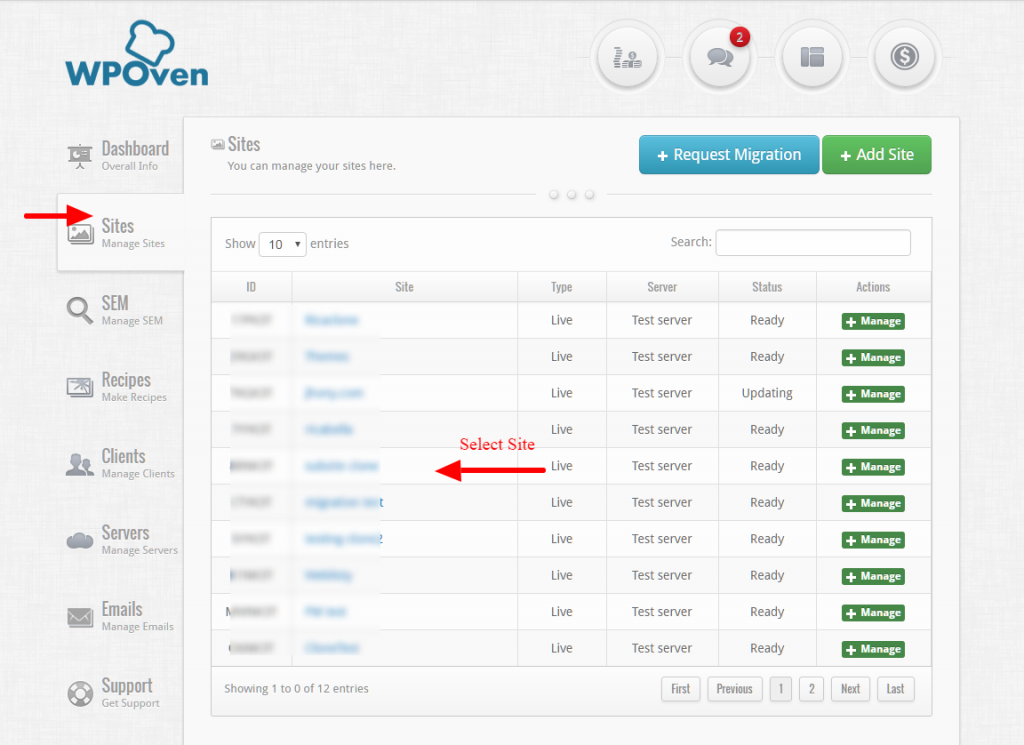Sort table by ID column
Image resolution: width=1024 pixels, height=745 pixels.
pos(251,287)
